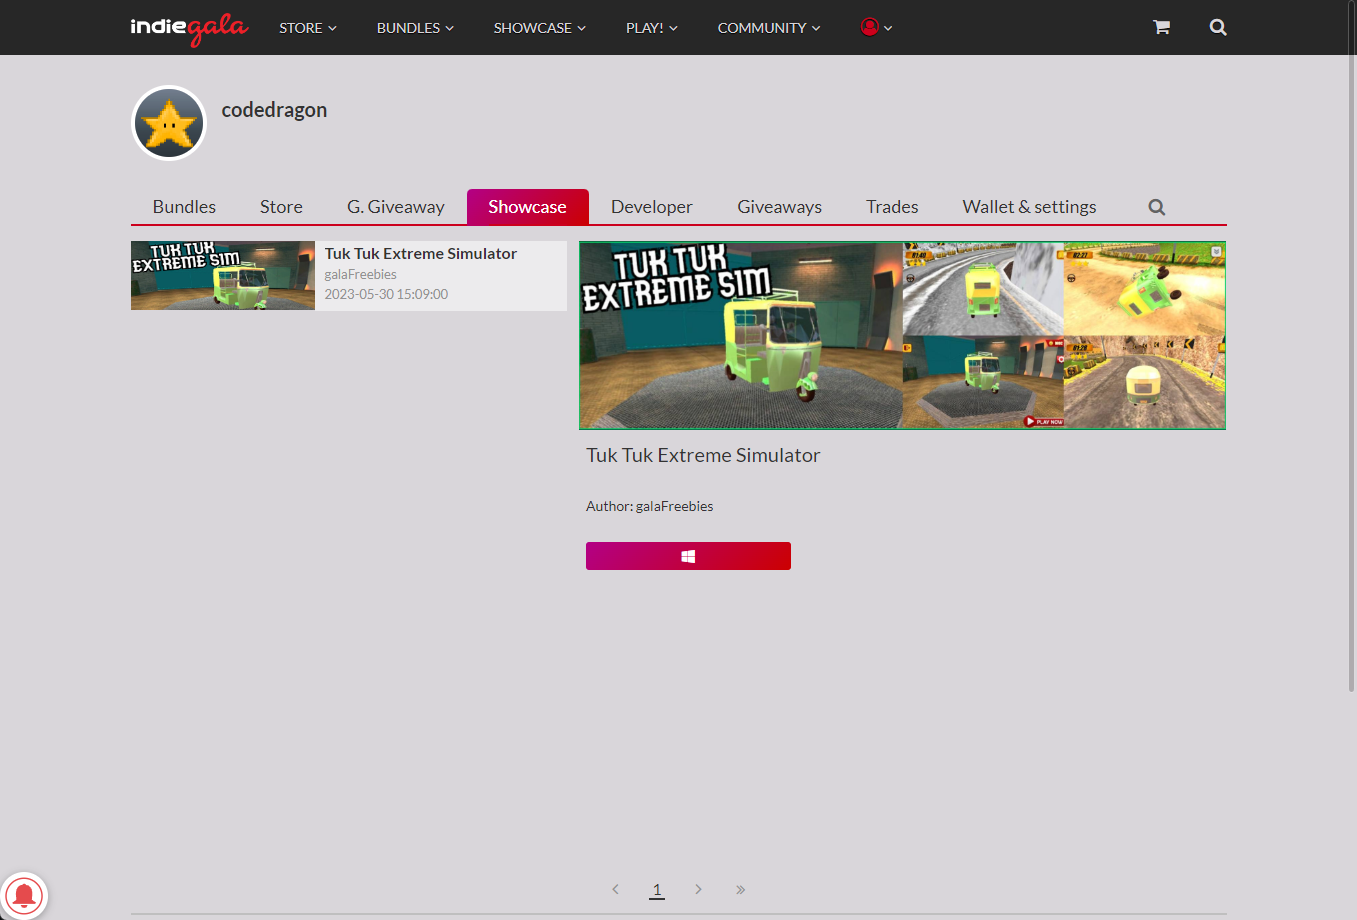Open the Wallet & settings tab
The image size is (1357, 920).
[x=1029, y=207]
